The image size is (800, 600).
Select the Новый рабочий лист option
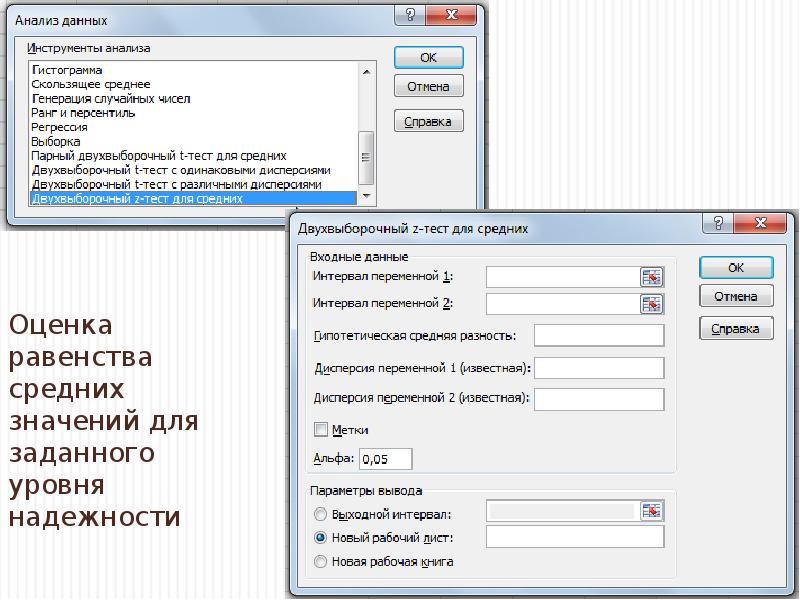pos(321,538)
